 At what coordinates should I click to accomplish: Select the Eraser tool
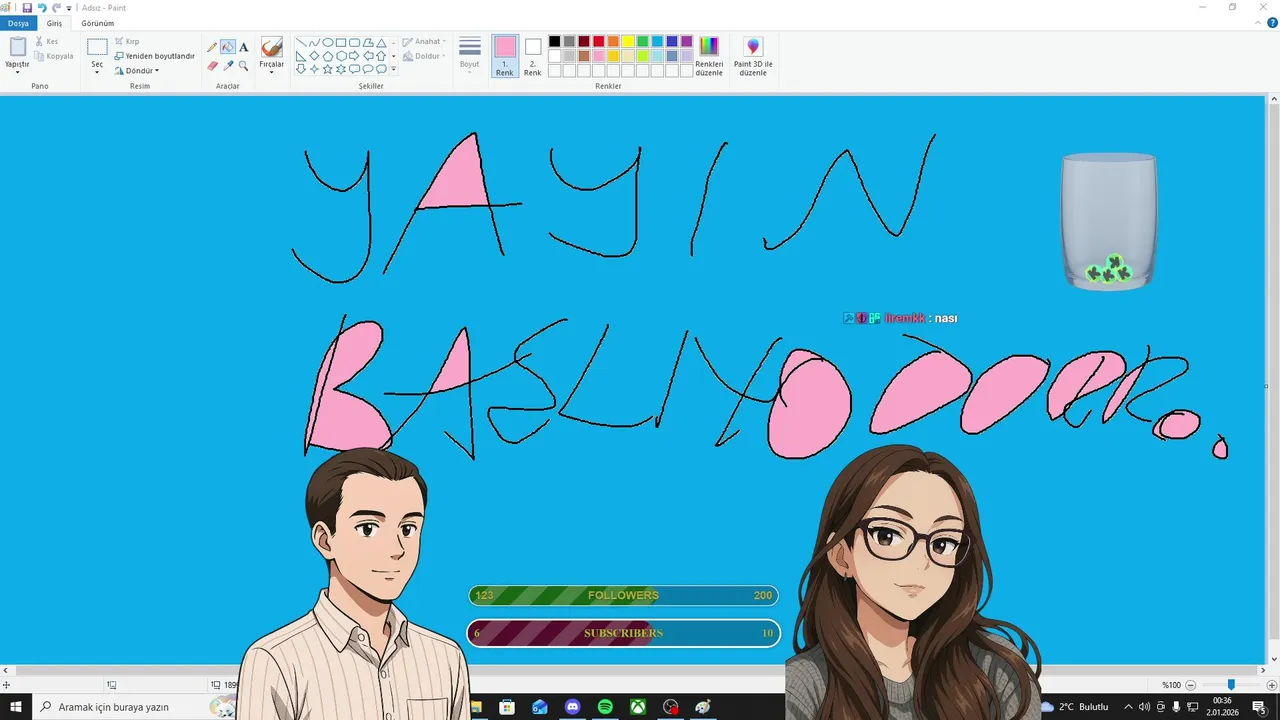[x=212, y=65]
